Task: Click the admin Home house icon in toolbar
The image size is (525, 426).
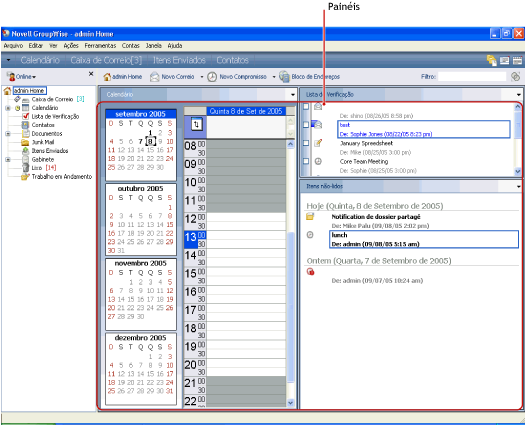Action: [107, 77]
